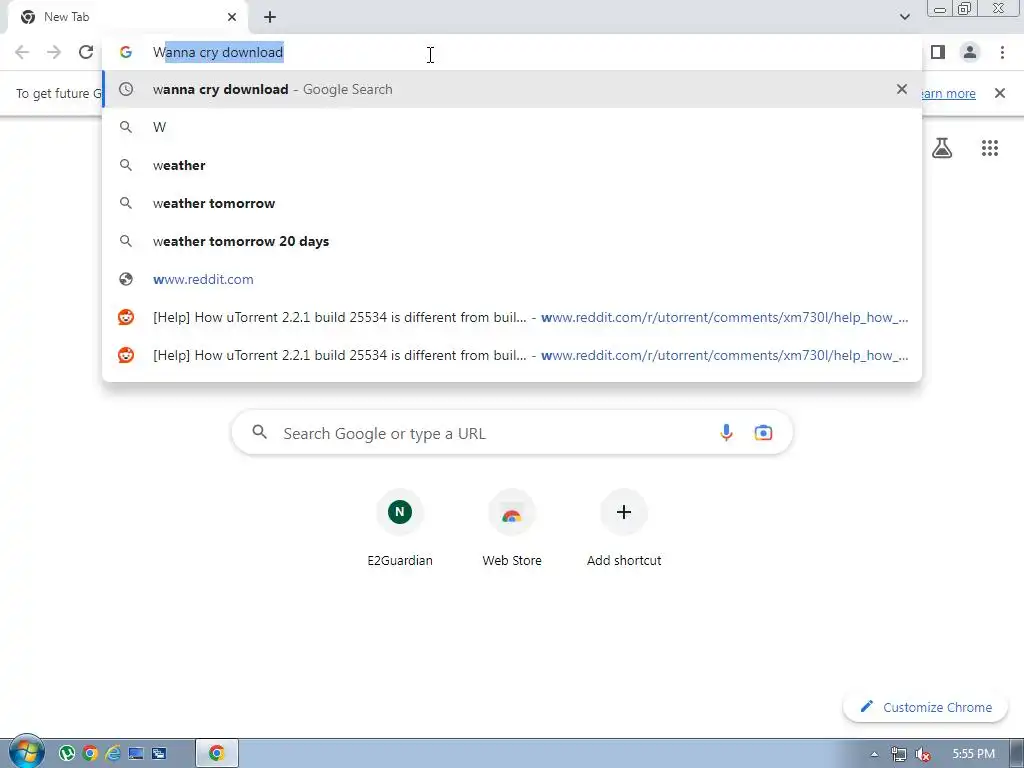
Task: Toggle the side panel icon
Action: [x=938, y=52]
